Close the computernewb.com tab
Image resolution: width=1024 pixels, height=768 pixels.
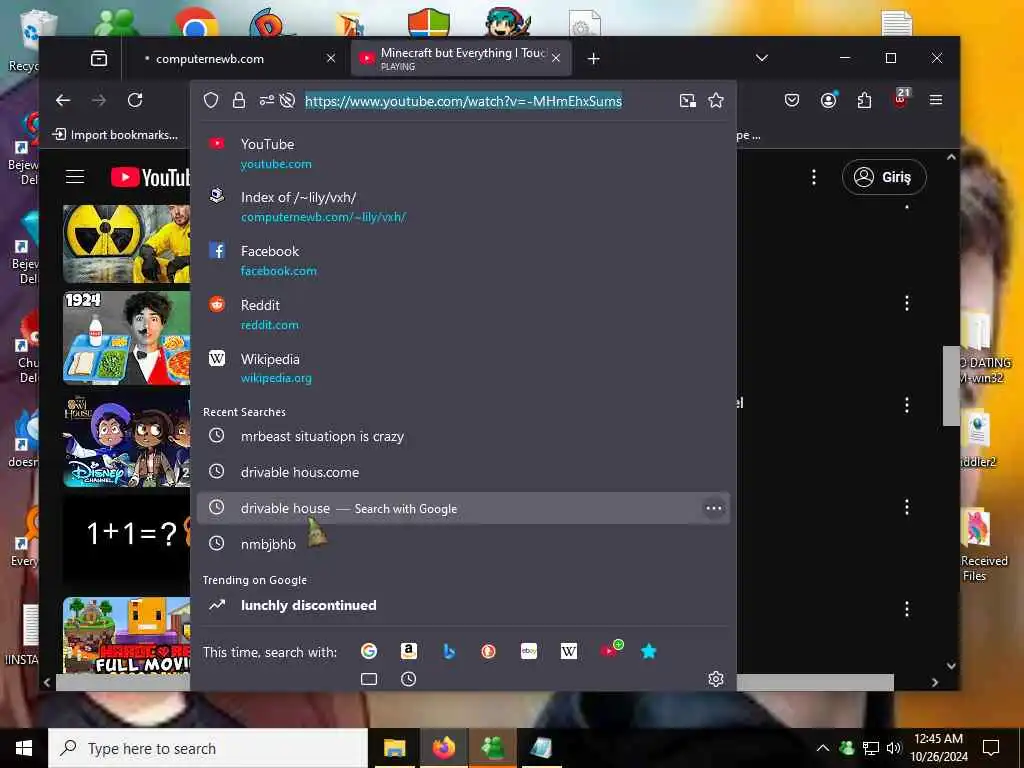(x=331, y=59)
